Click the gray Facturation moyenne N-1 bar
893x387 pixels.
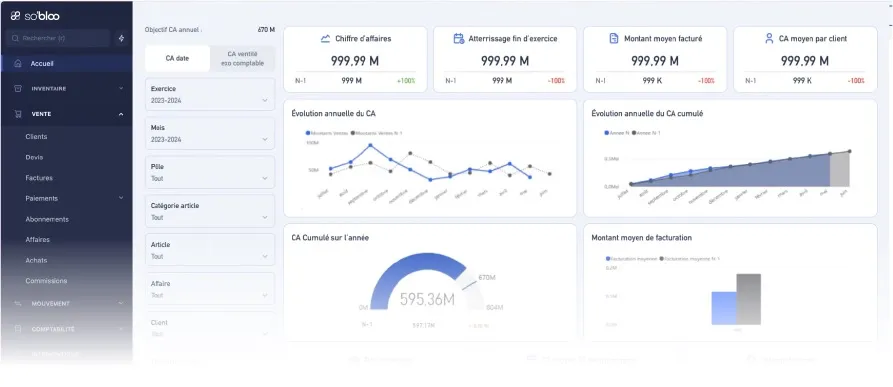coord(748,299)
